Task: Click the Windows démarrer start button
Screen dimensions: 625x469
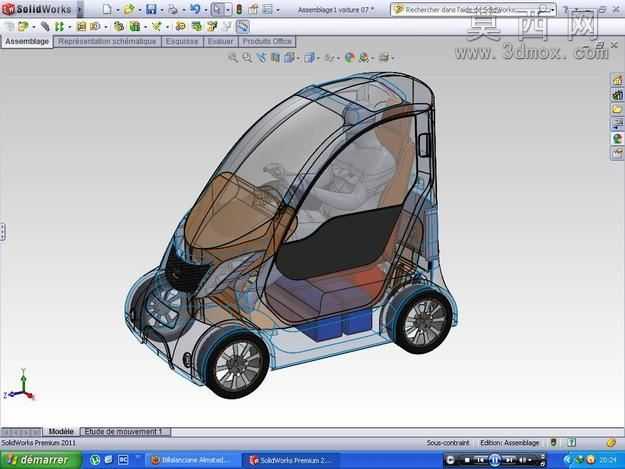Action: [x=41, y=460]
